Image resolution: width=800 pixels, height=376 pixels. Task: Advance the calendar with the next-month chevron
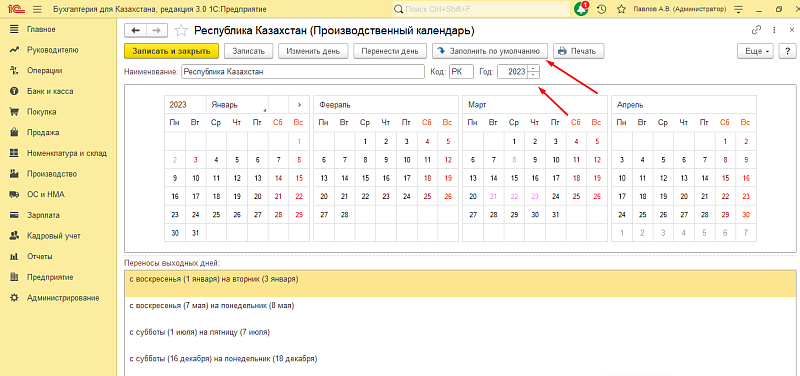pos(299,105)
